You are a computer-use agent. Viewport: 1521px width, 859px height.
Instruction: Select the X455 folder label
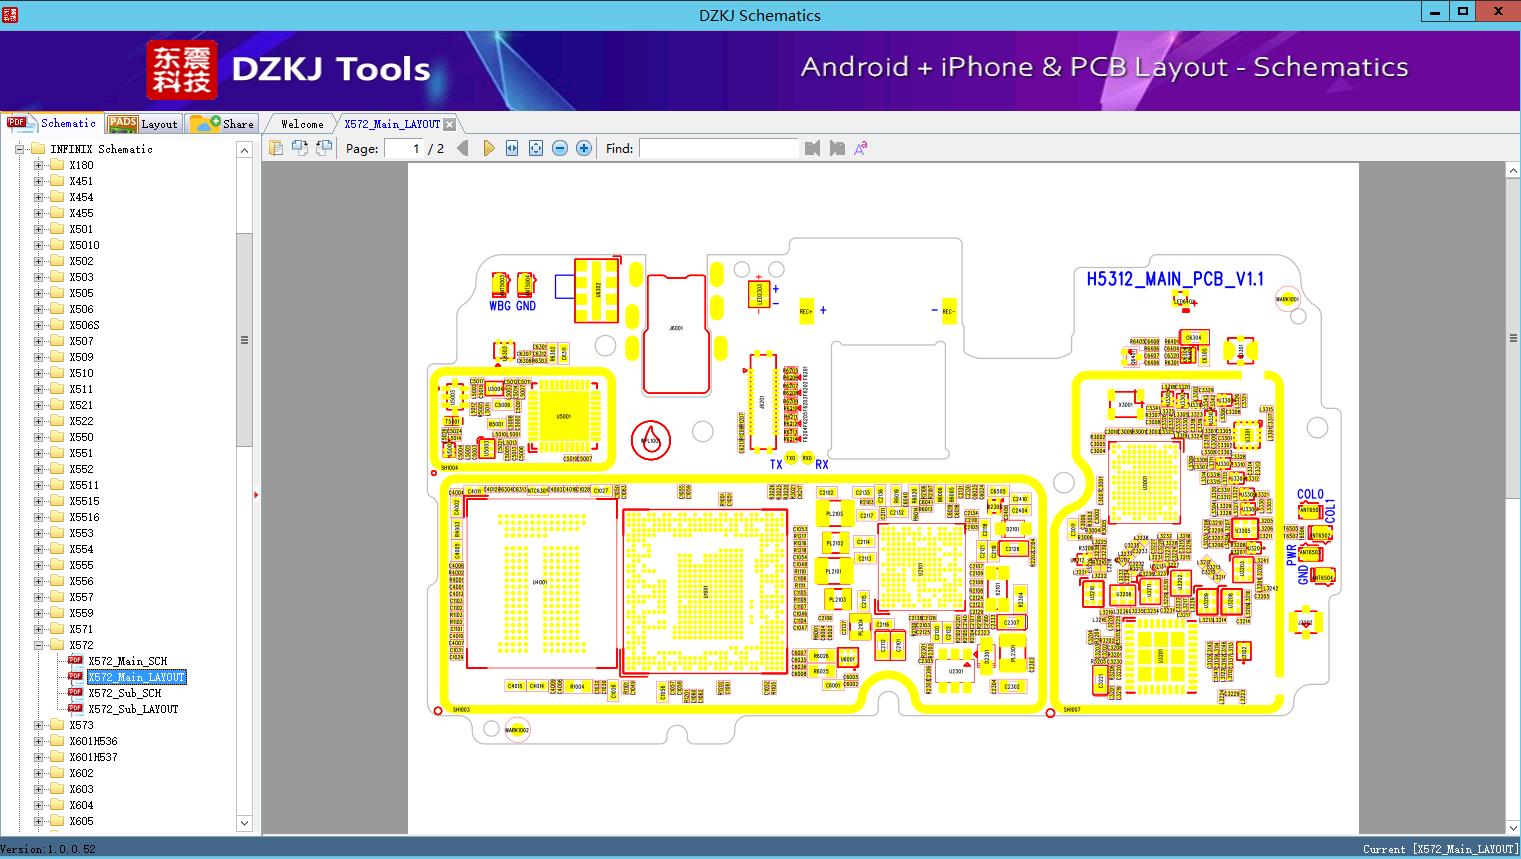81,213
